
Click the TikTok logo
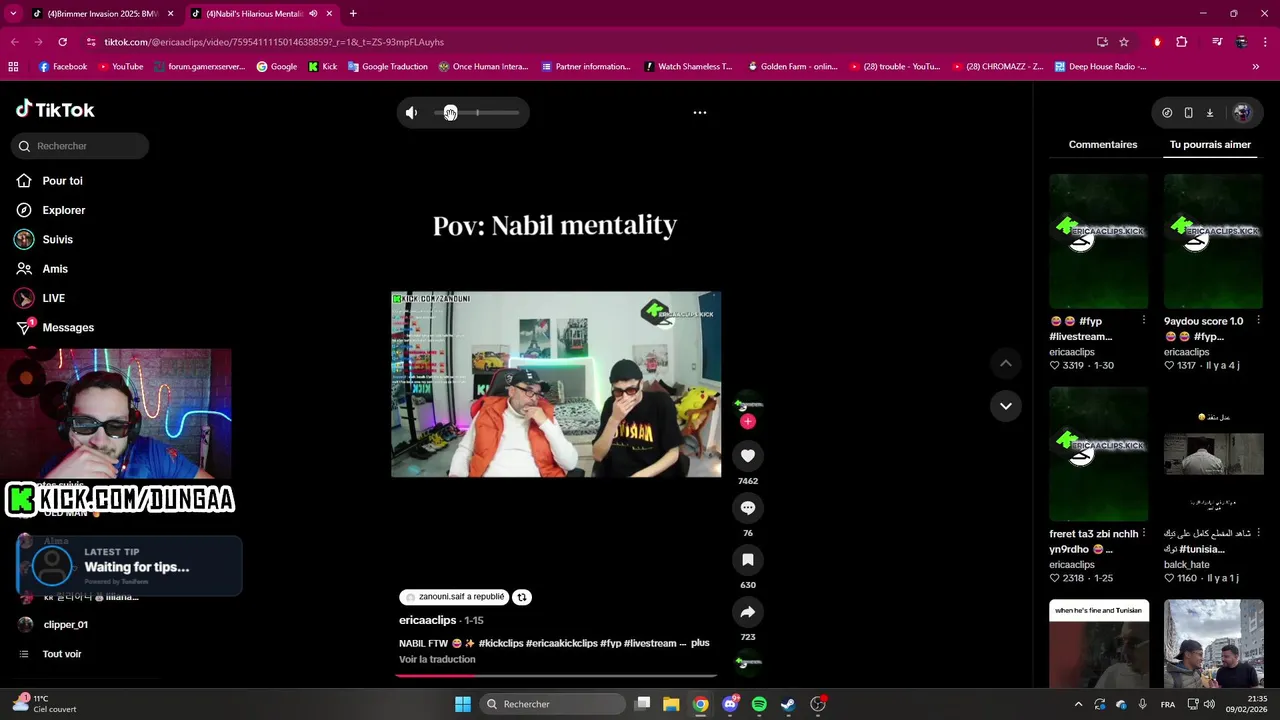coord(55,109)
